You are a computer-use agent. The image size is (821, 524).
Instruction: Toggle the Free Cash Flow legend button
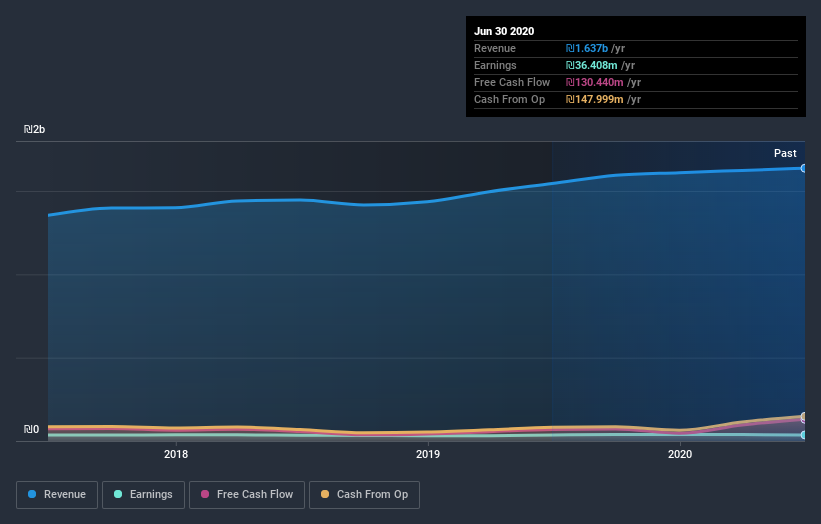click(247, 495)
